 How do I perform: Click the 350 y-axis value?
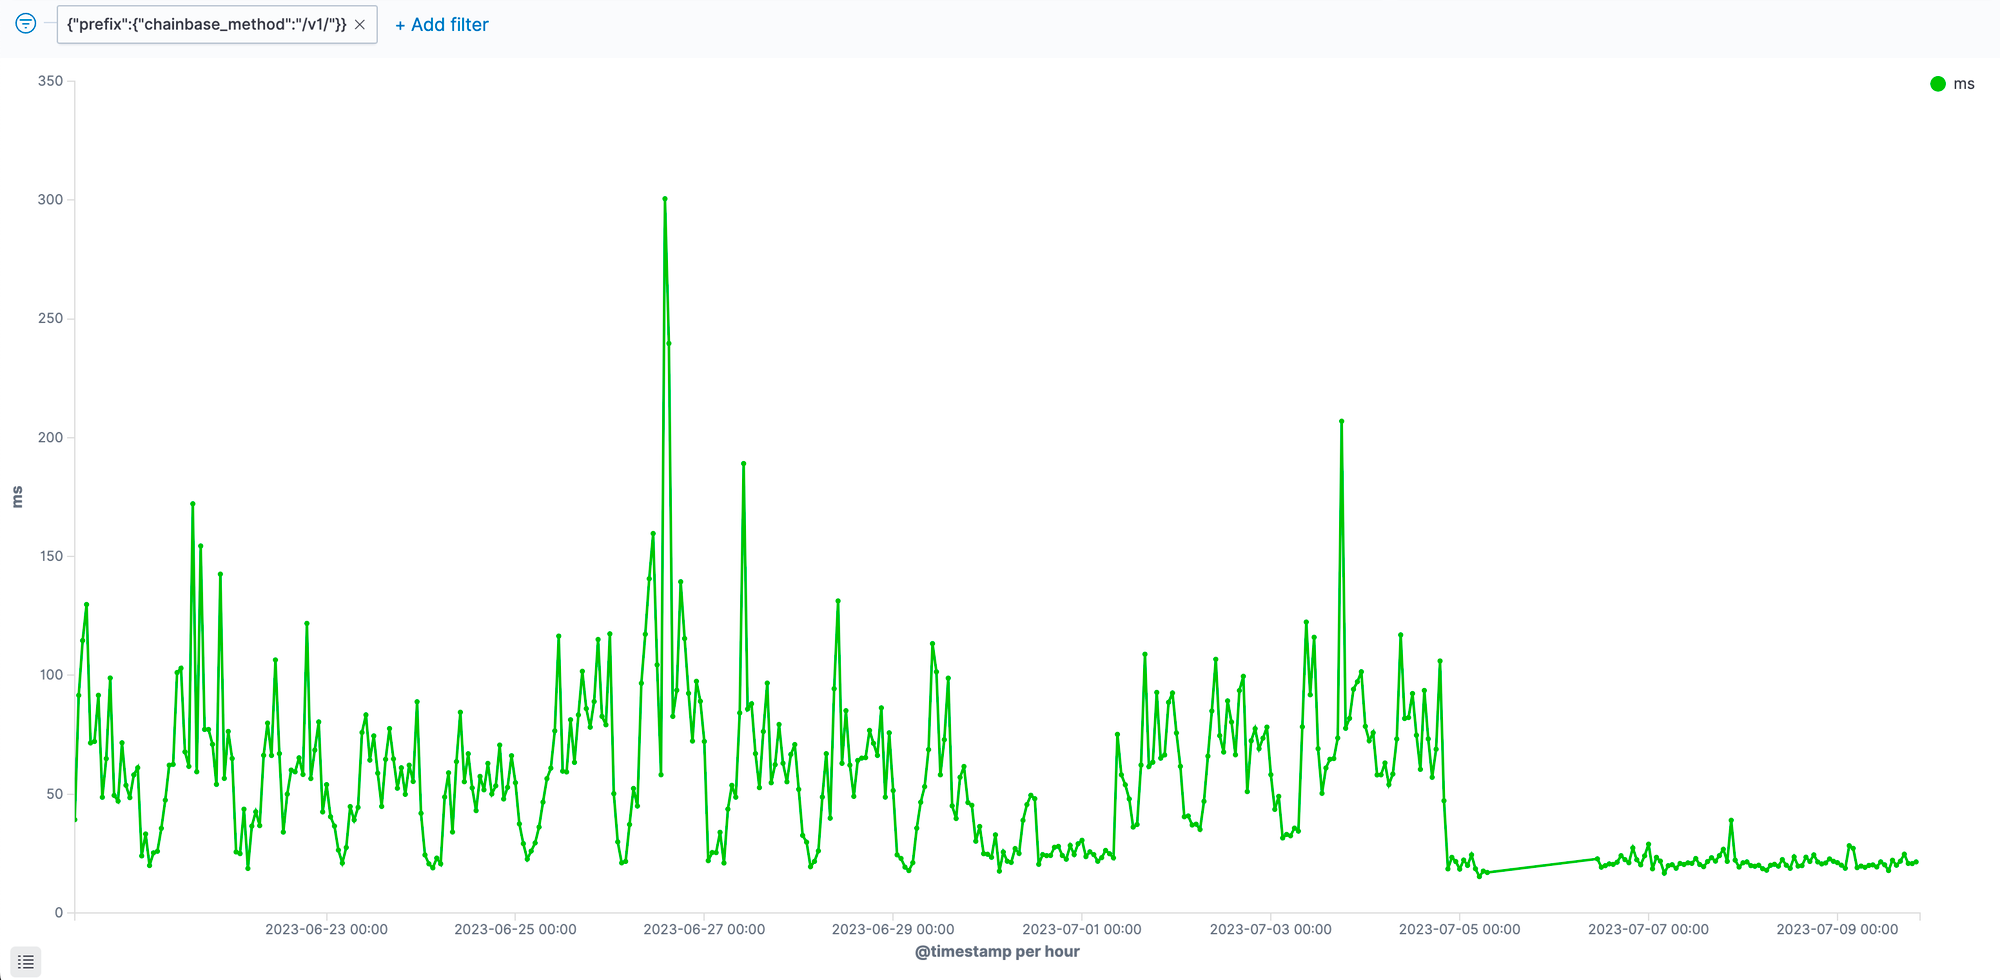50,81
